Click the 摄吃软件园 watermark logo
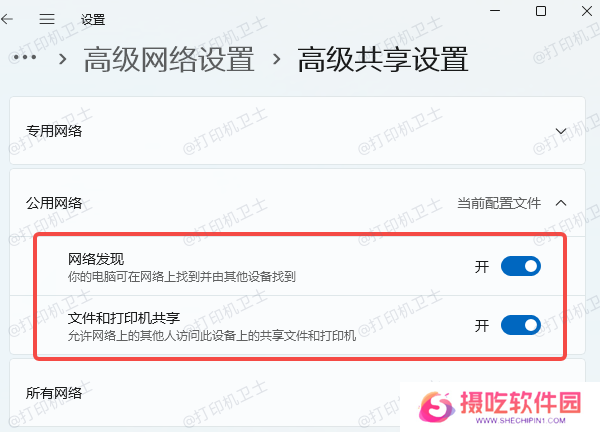 [x=500, y=407]
